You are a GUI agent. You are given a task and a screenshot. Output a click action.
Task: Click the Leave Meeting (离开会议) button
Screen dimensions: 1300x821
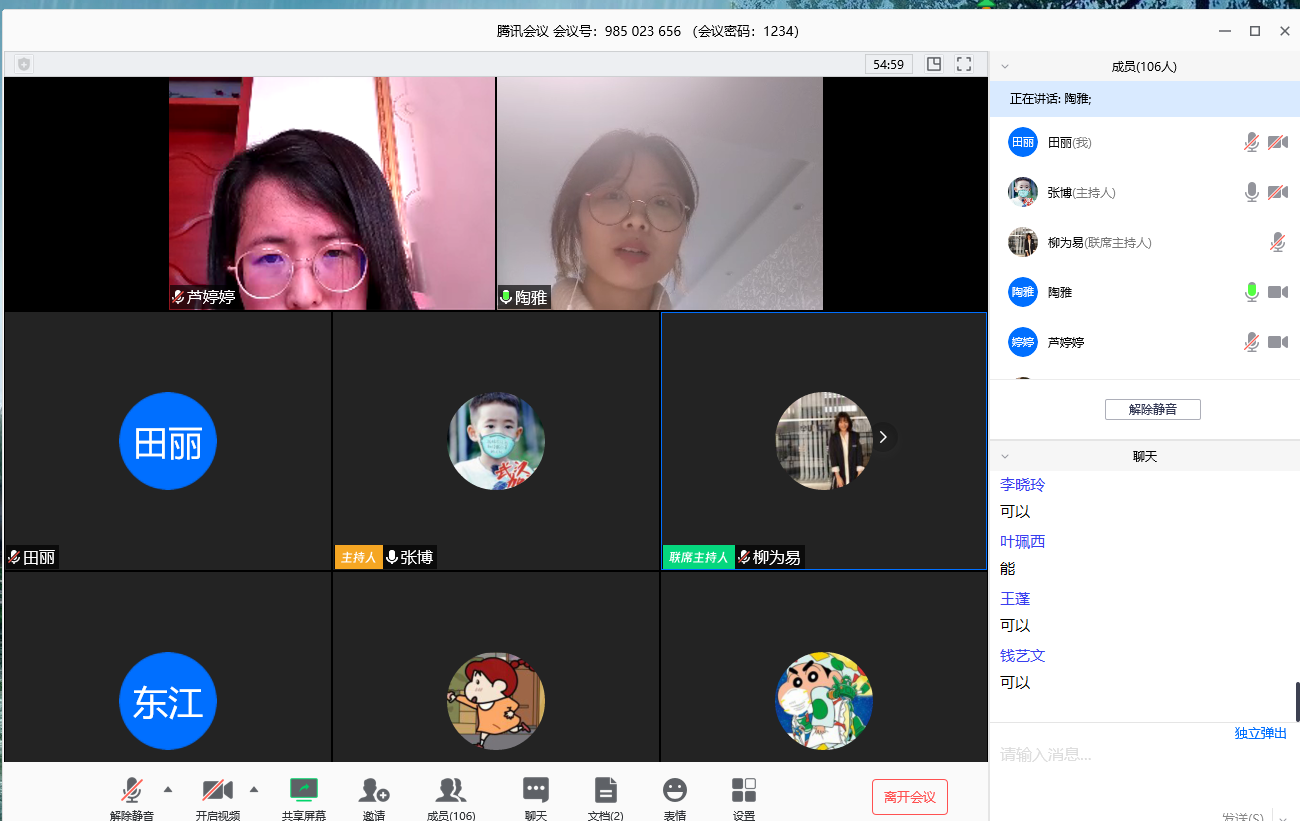coord(909,797)
